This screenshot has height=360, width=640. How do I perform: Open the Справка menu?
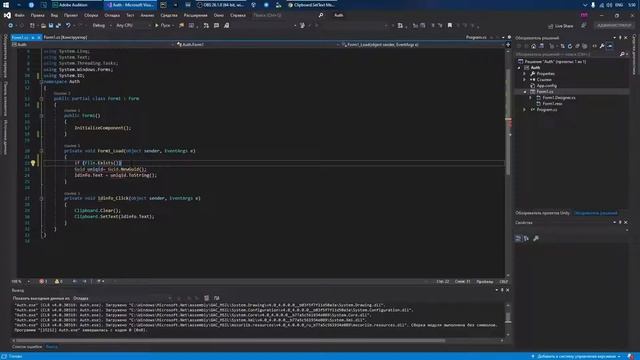tap(238, 15)
